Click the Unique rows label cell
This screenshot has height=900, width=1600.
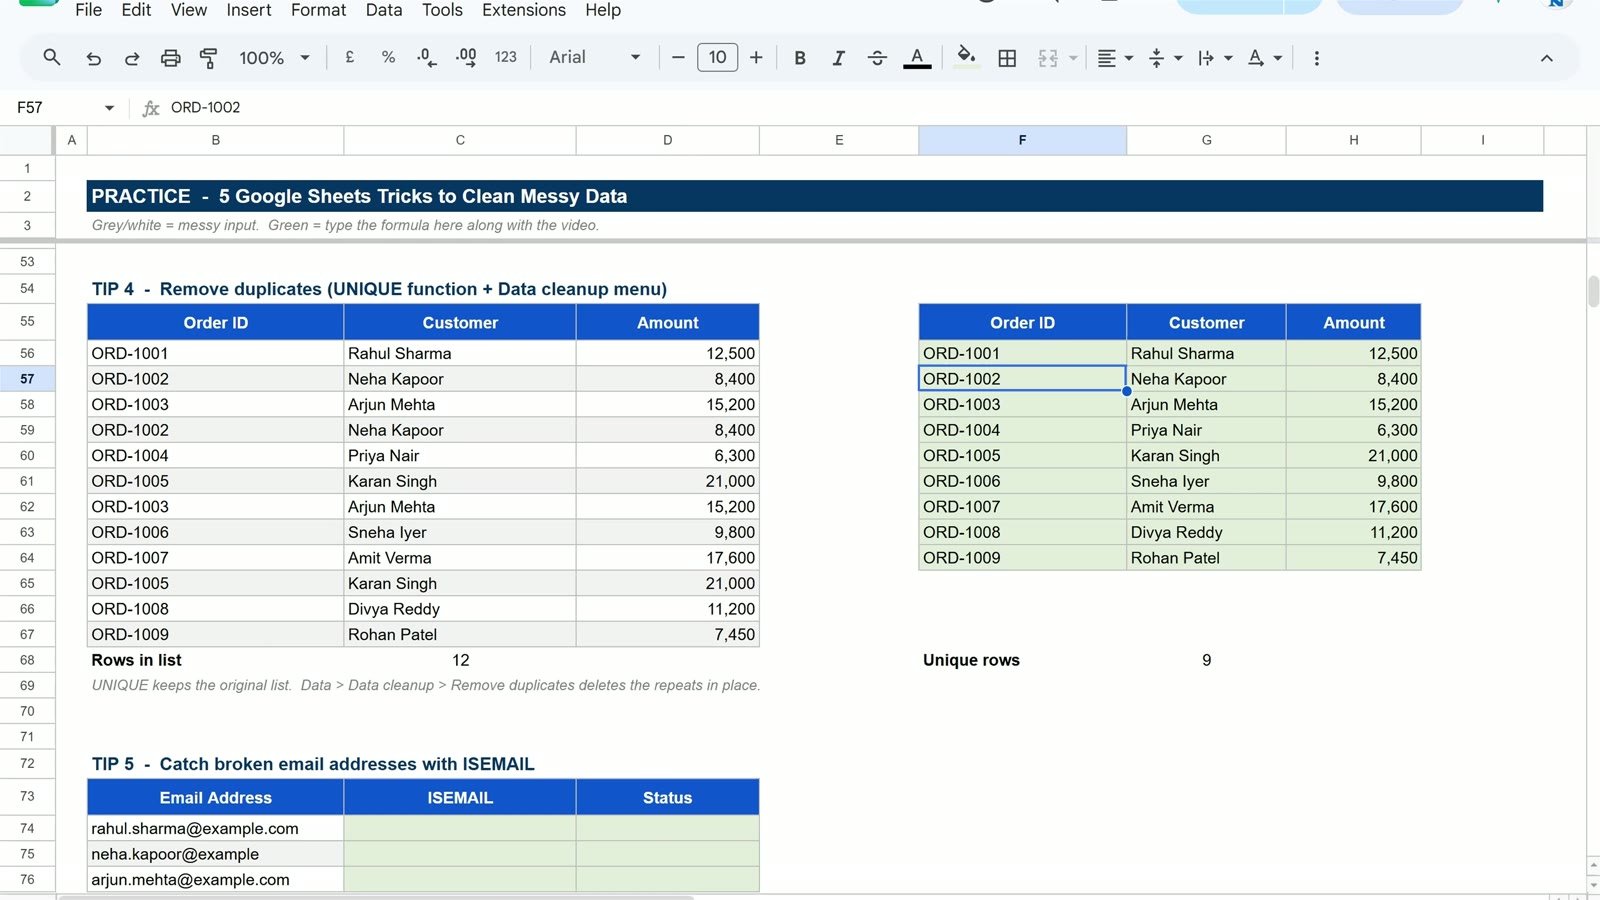1022,660
